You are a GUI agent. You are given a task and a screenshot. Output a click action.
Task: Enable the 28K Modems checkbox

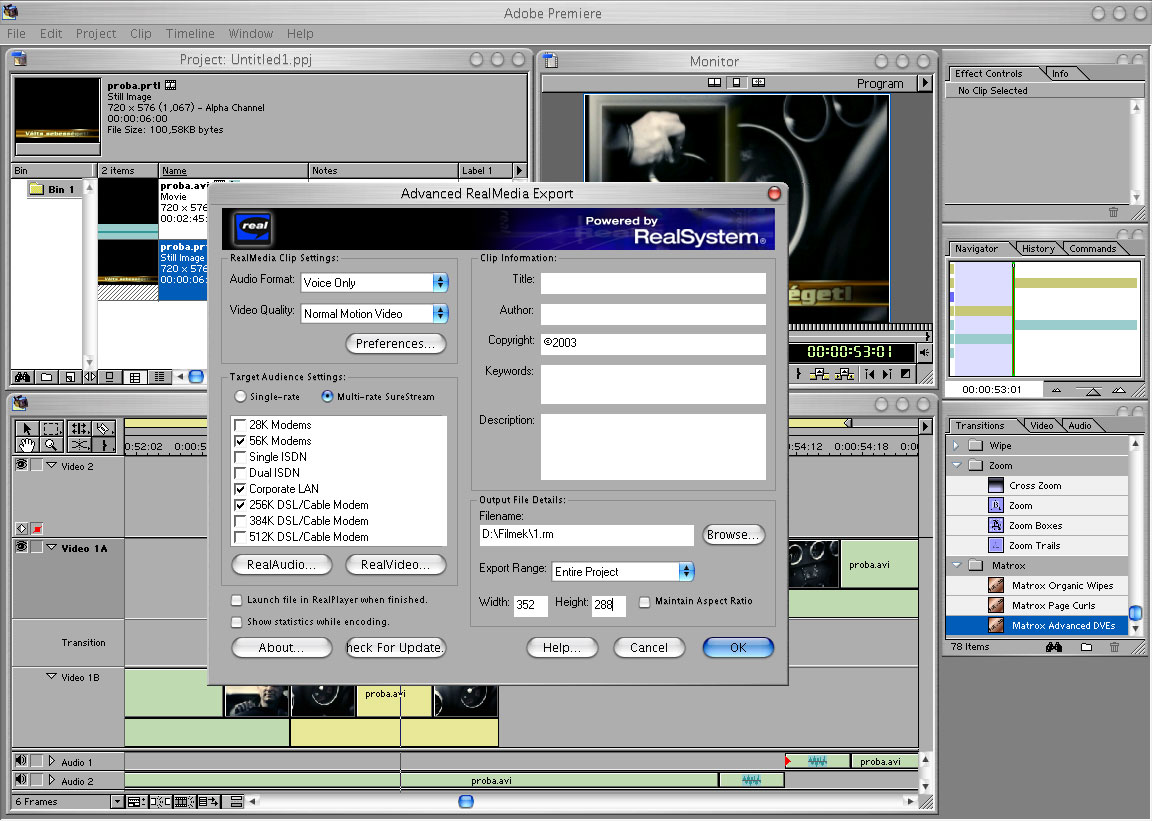click(x=240, y=425)
